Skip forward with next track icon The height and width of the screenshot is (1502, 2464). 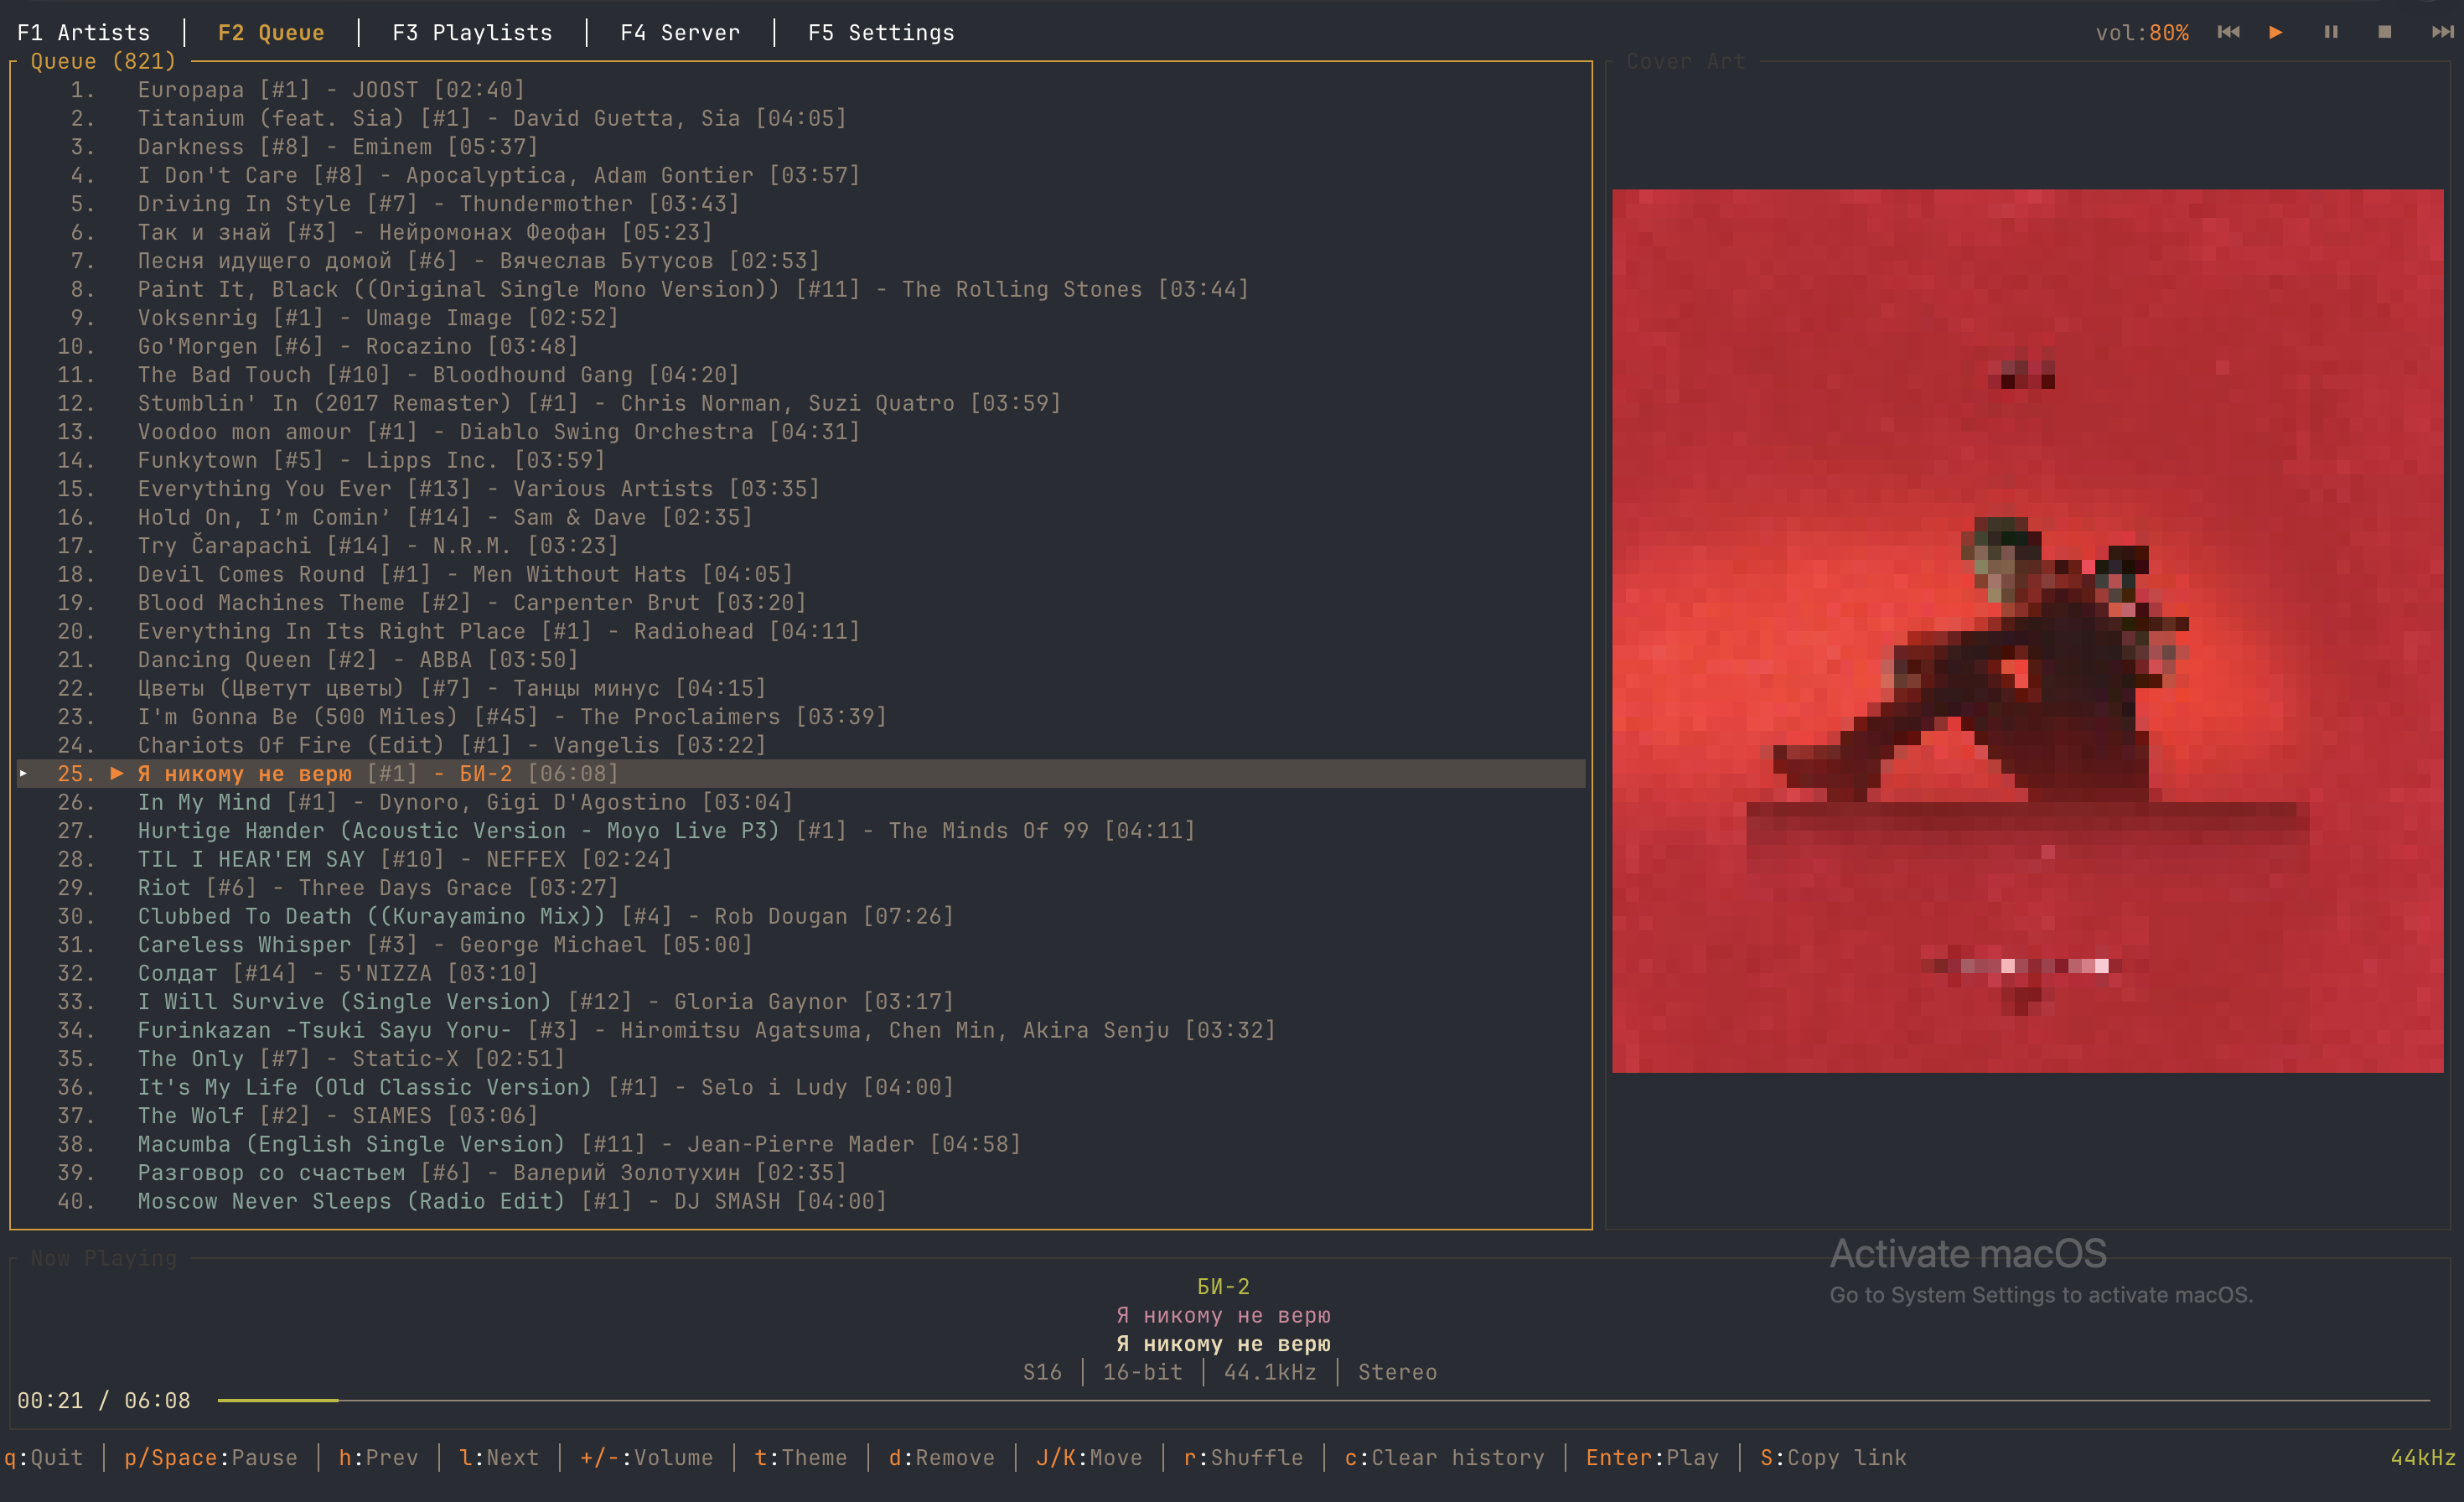coord(2442,32)
